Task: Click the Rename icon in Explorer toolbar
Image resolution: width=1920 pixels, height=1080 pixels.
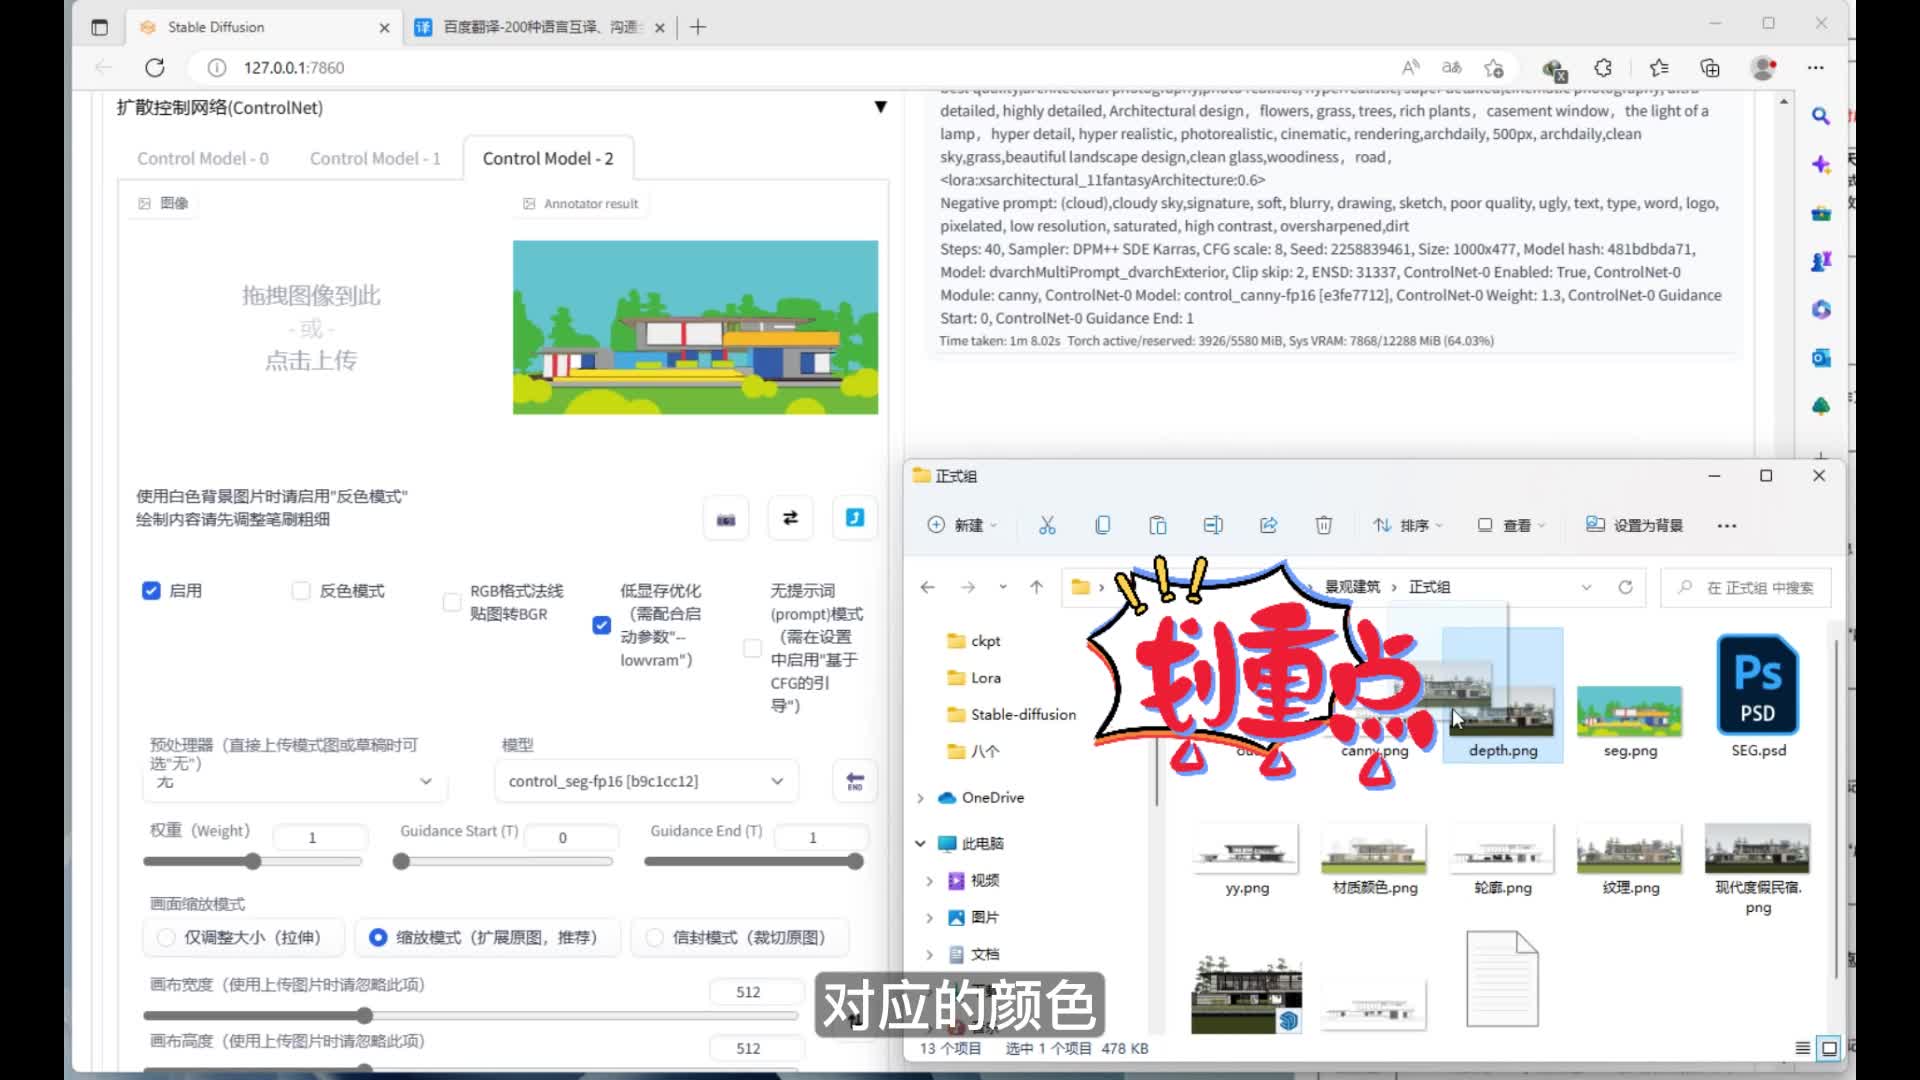Action: 1212,525
